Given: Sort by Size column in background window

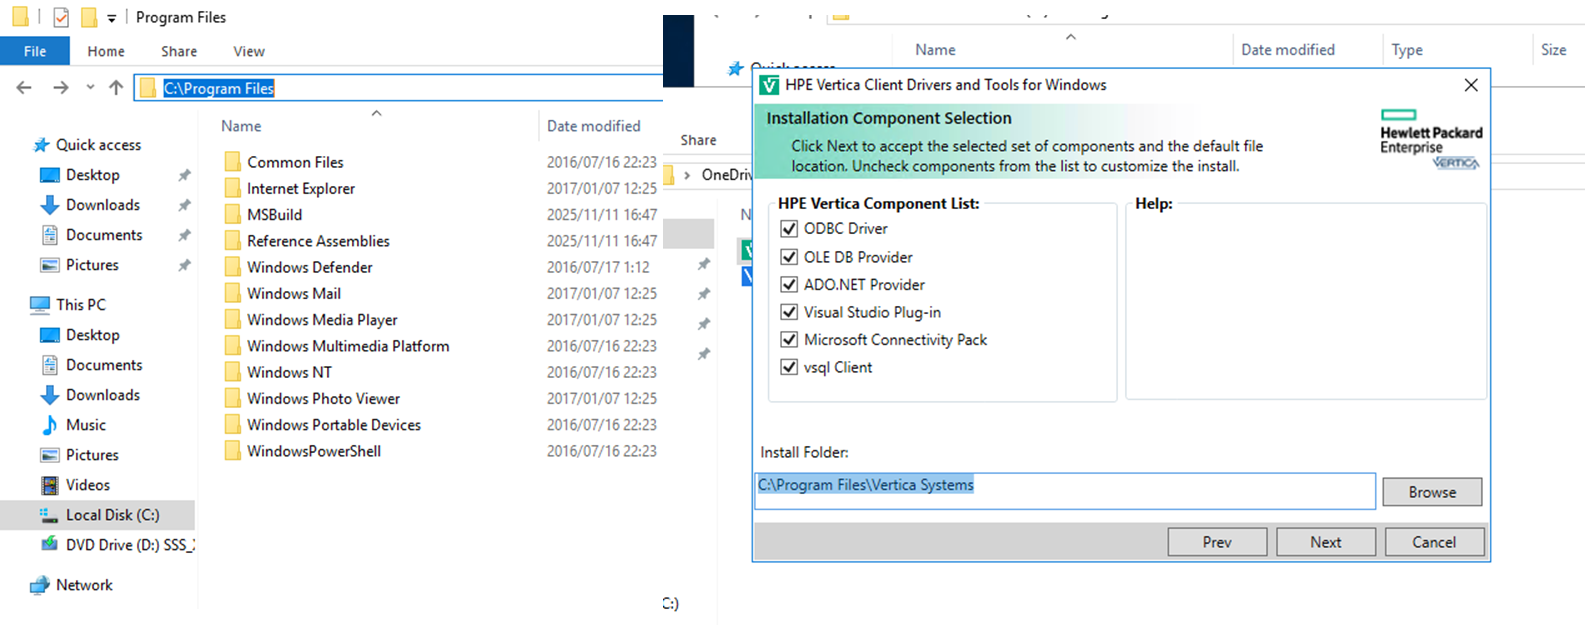Looking at the screenshot, I should click(1553, 50).
